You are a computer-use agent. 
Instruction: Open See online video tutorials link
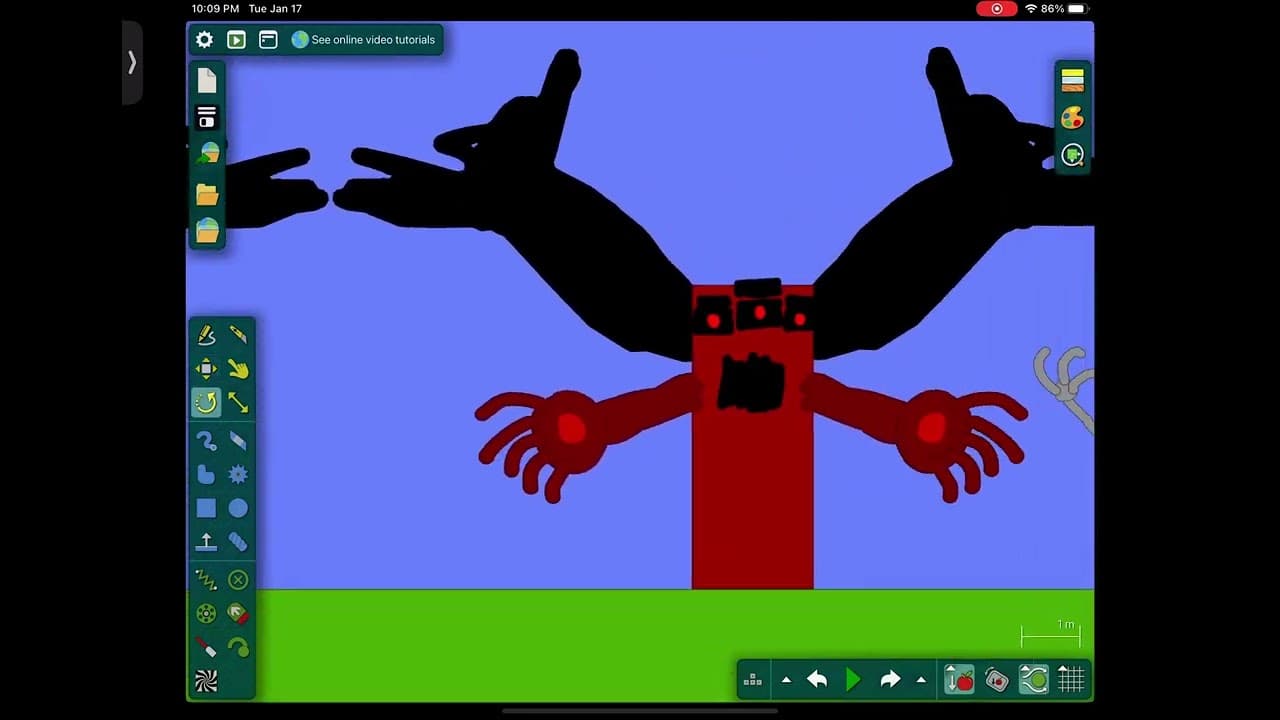click(x=364, y=40)
